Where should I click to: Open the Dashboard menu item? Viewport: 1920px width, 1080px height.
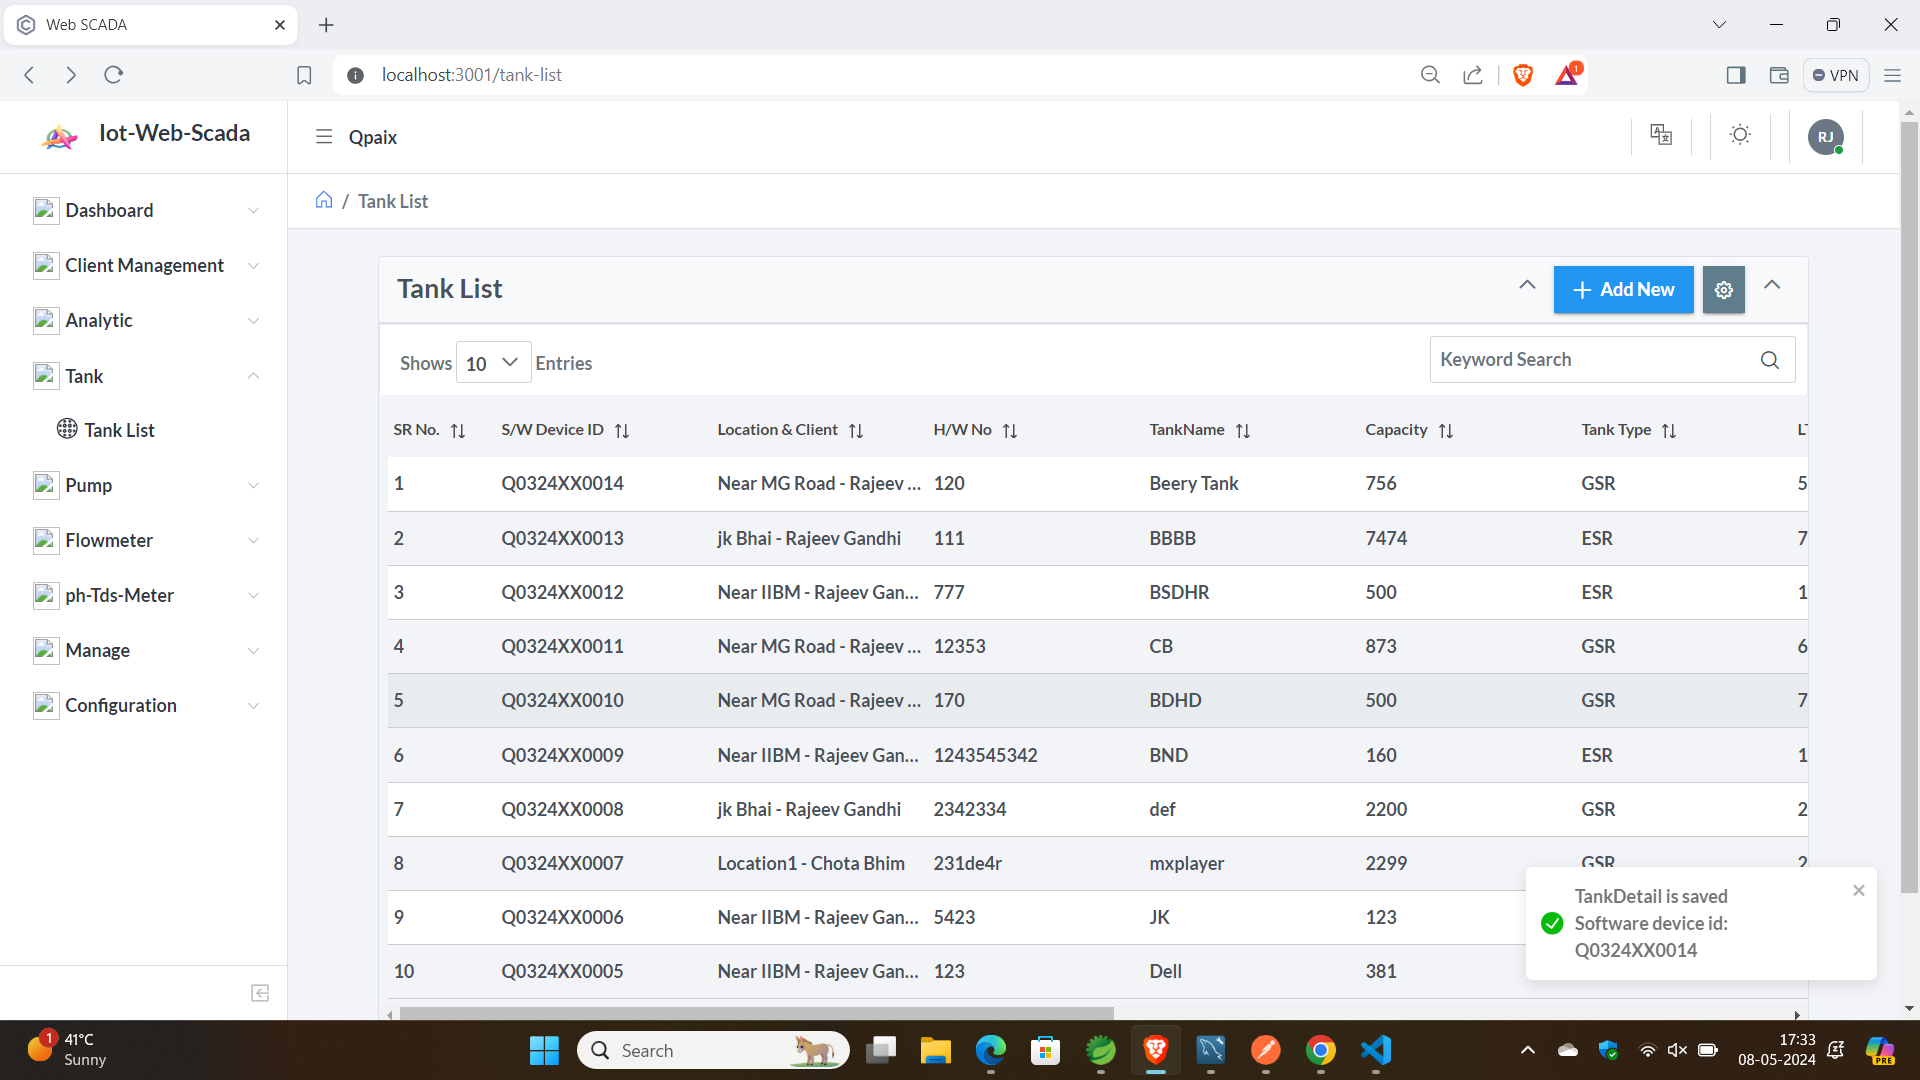109,210
